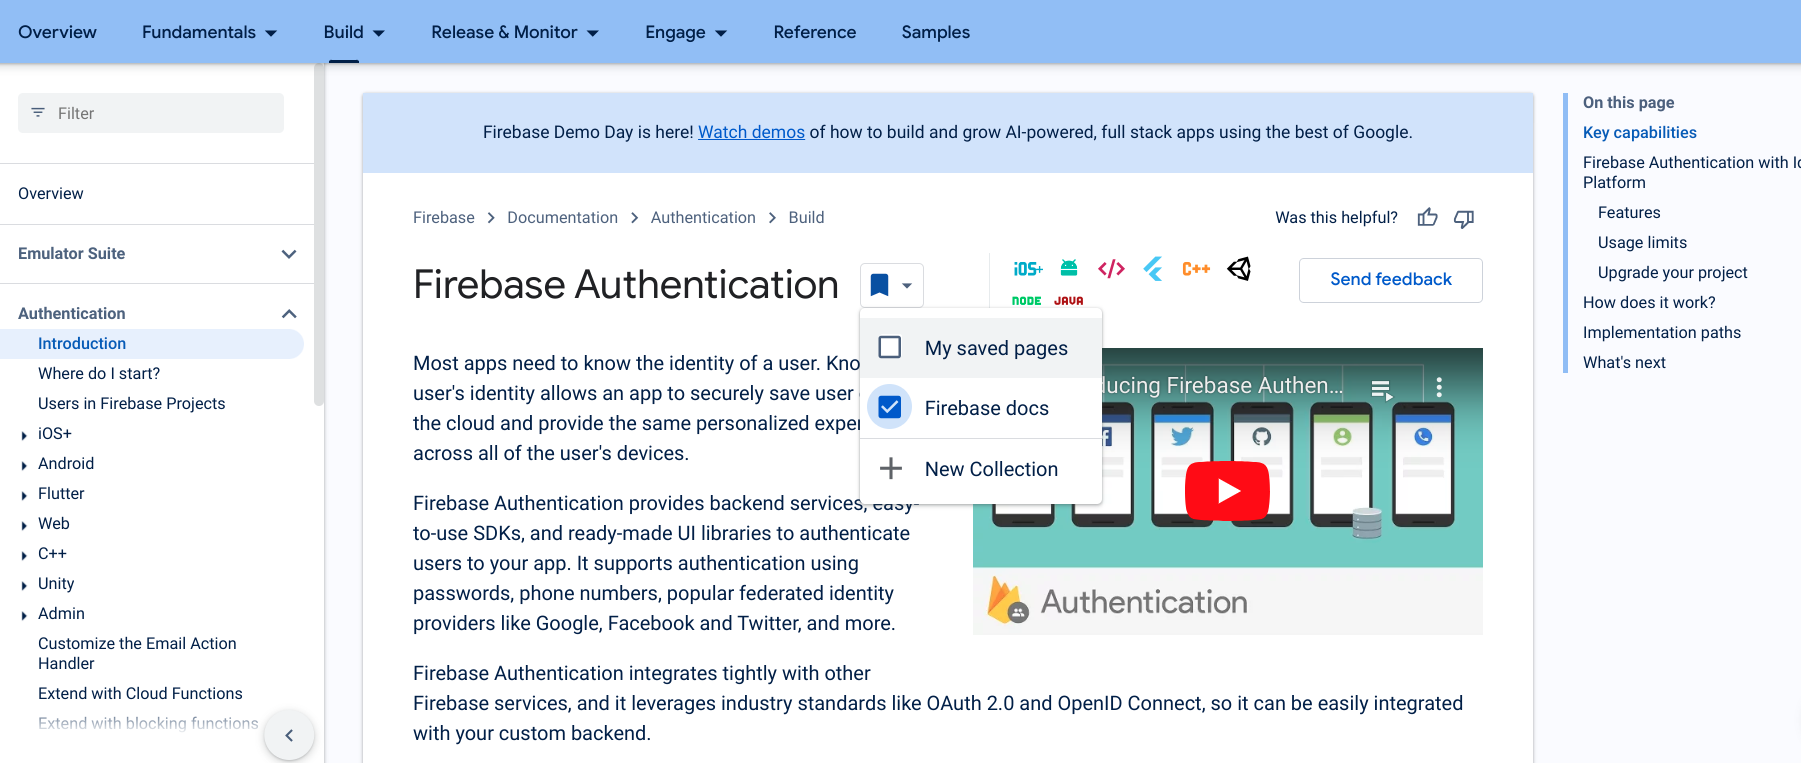Open the Release & Monitor menu

[515, 32]
